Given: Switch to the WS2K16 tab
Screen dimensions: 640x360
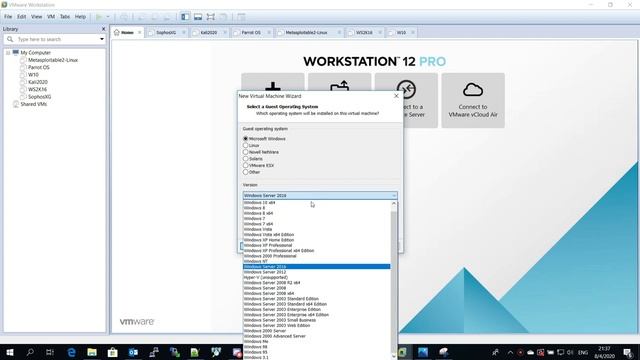Looking at the screenshot, I should tap(364, 32).
